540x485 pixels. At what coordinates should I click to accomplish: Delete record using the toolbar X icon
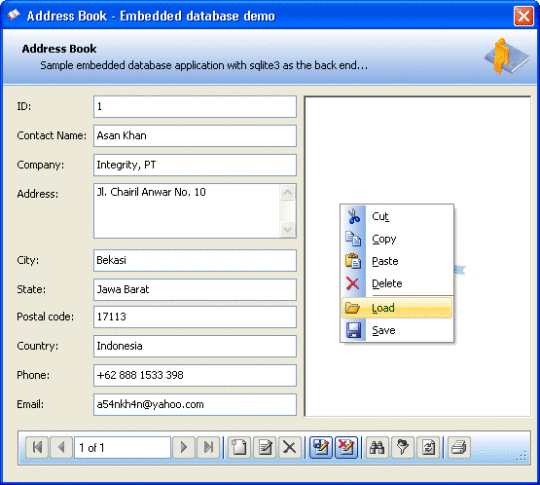(x=290, y=447)
